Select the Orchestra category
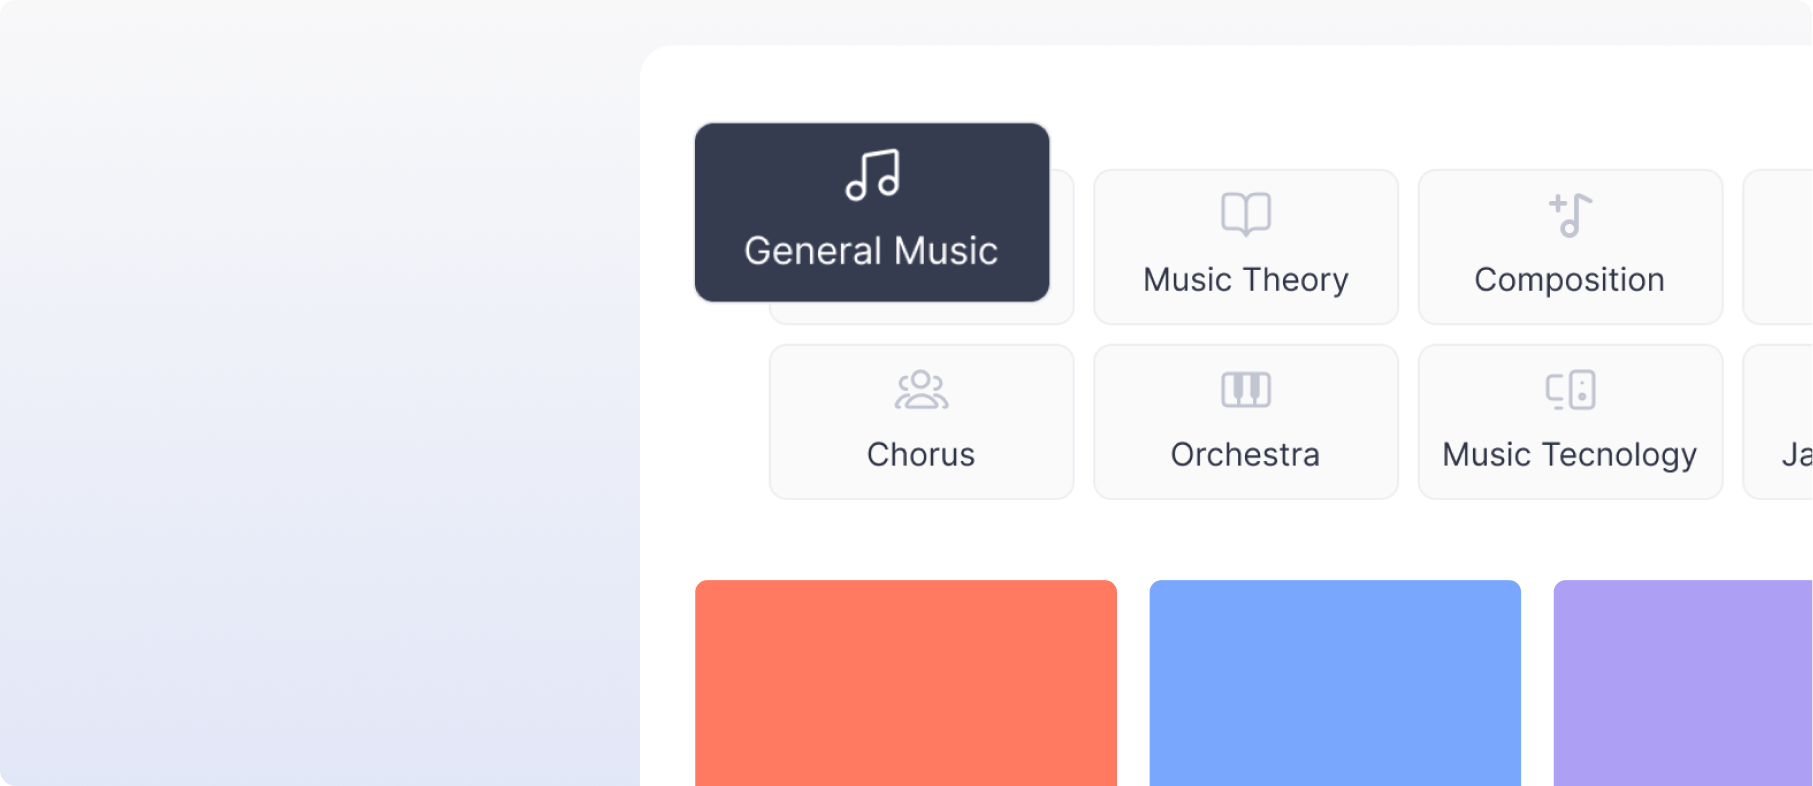1813x786 pixels. [1245, 422]
